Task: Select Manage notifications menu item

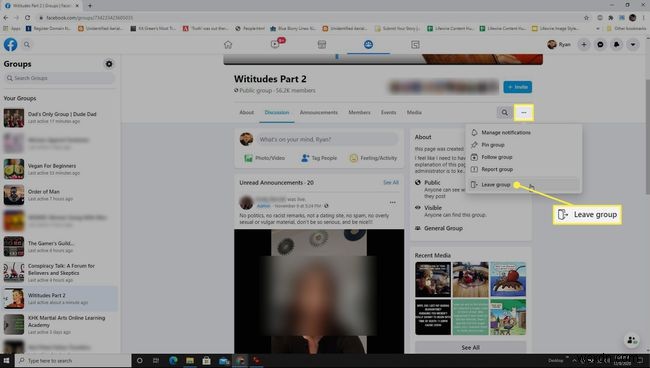Action: pyautogui.click(x=523, y=133)
